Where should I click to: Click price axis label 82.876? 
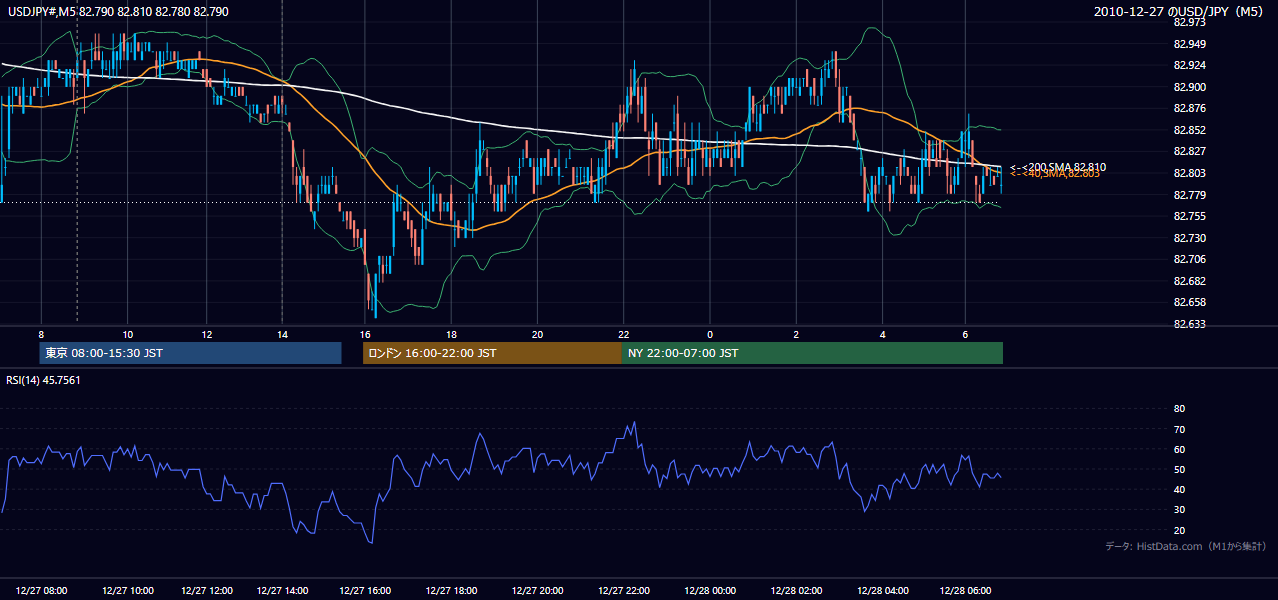coord(1189,108)
